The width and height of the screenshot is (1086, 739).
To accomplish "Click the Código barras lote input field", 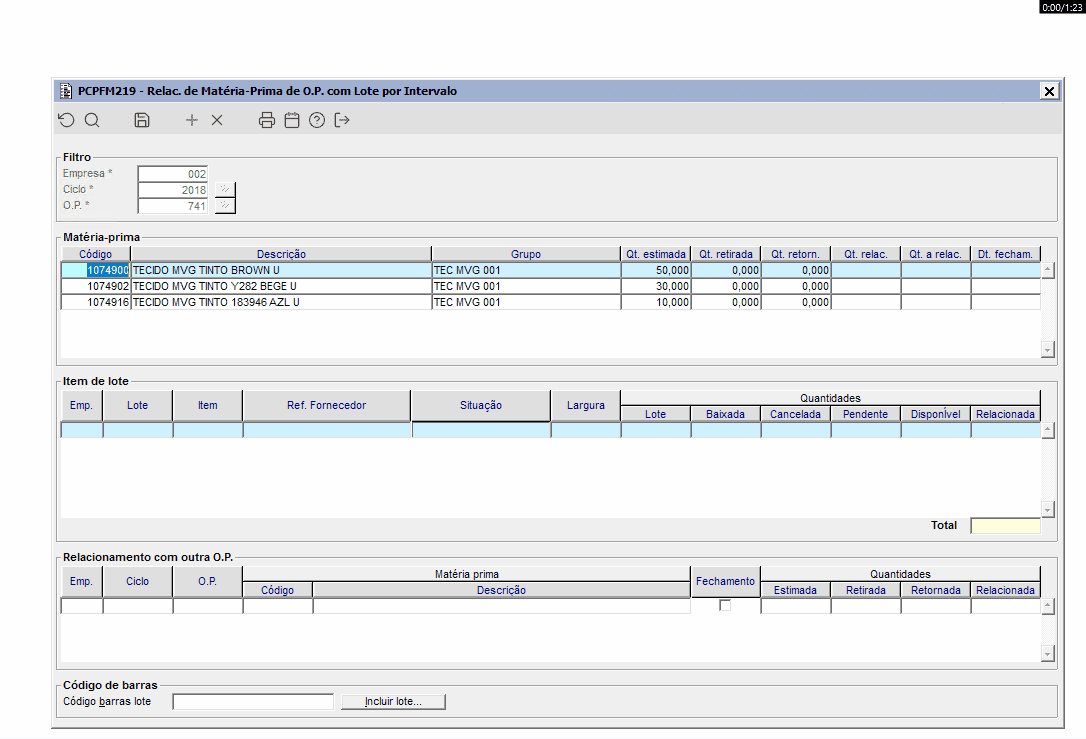I will 253,702.
